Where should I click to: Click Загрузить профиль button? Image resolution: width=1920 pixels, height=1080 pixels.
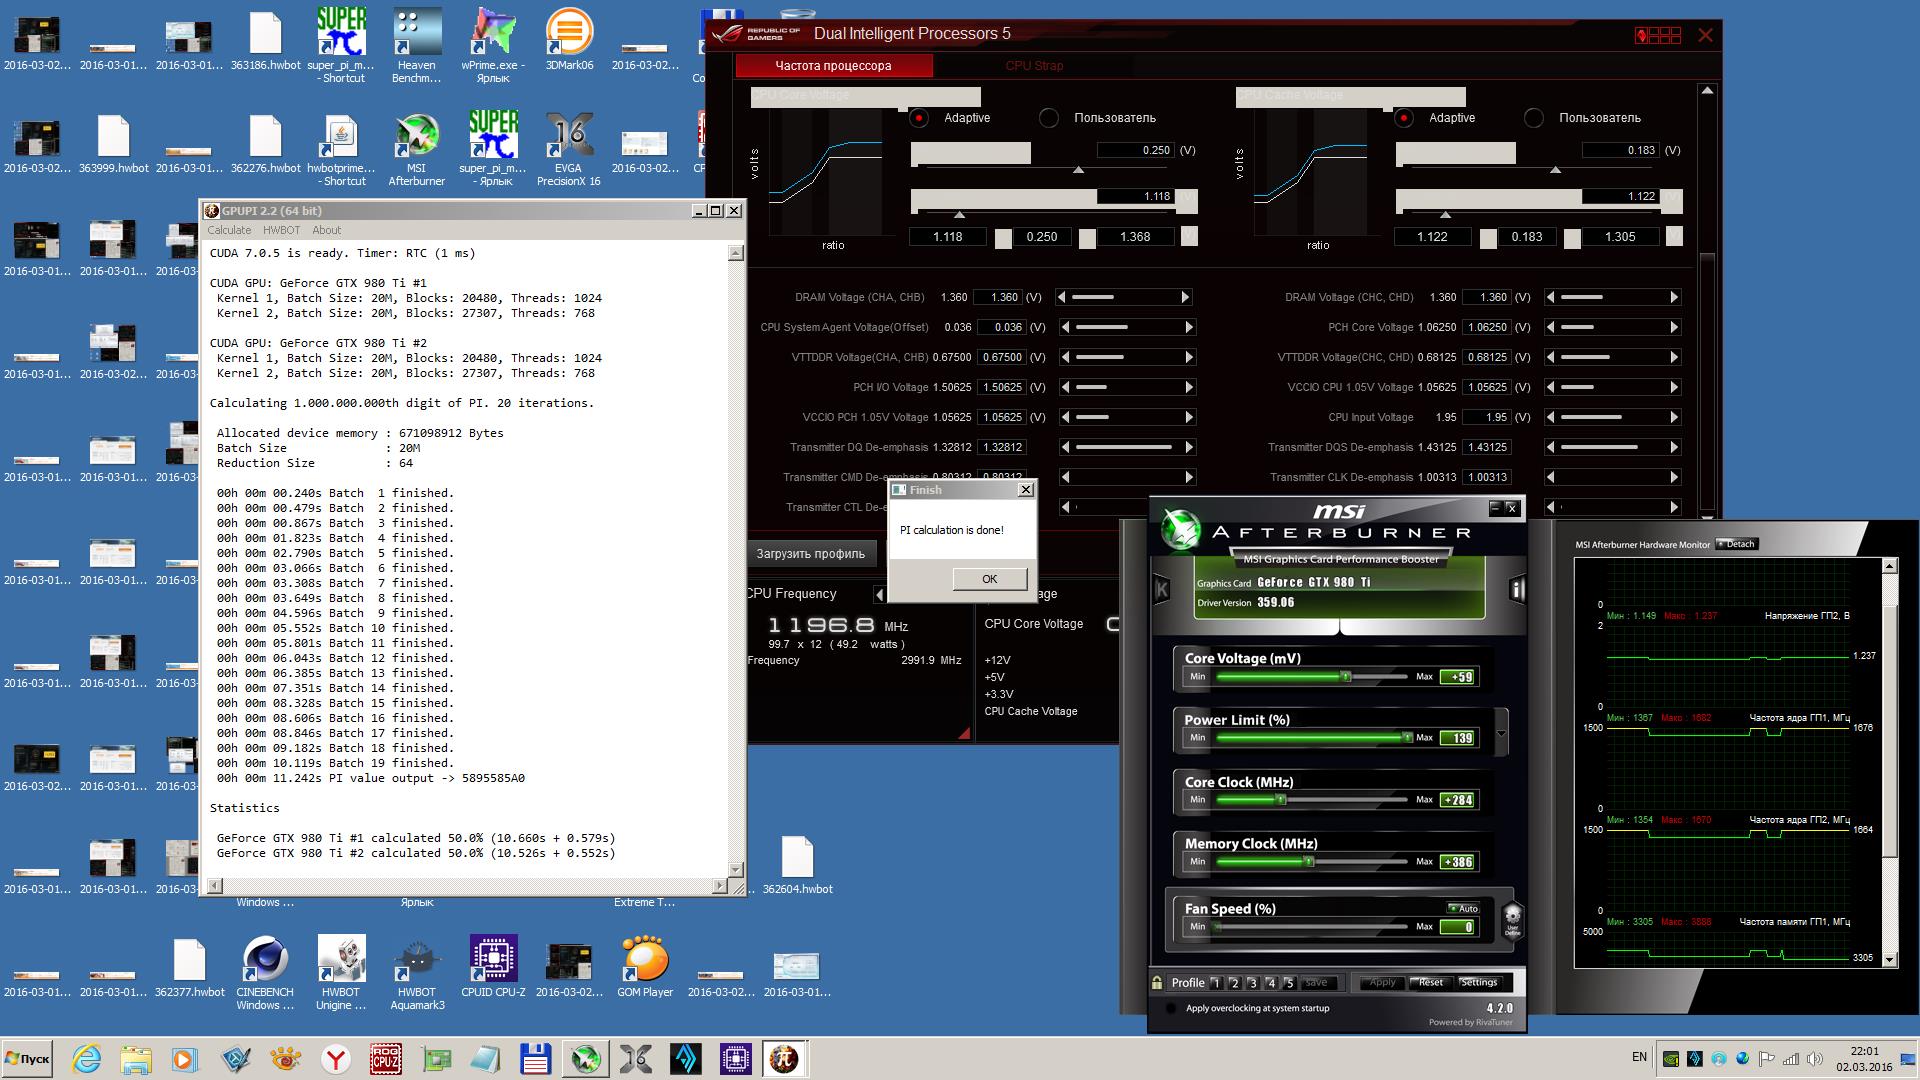811,553
